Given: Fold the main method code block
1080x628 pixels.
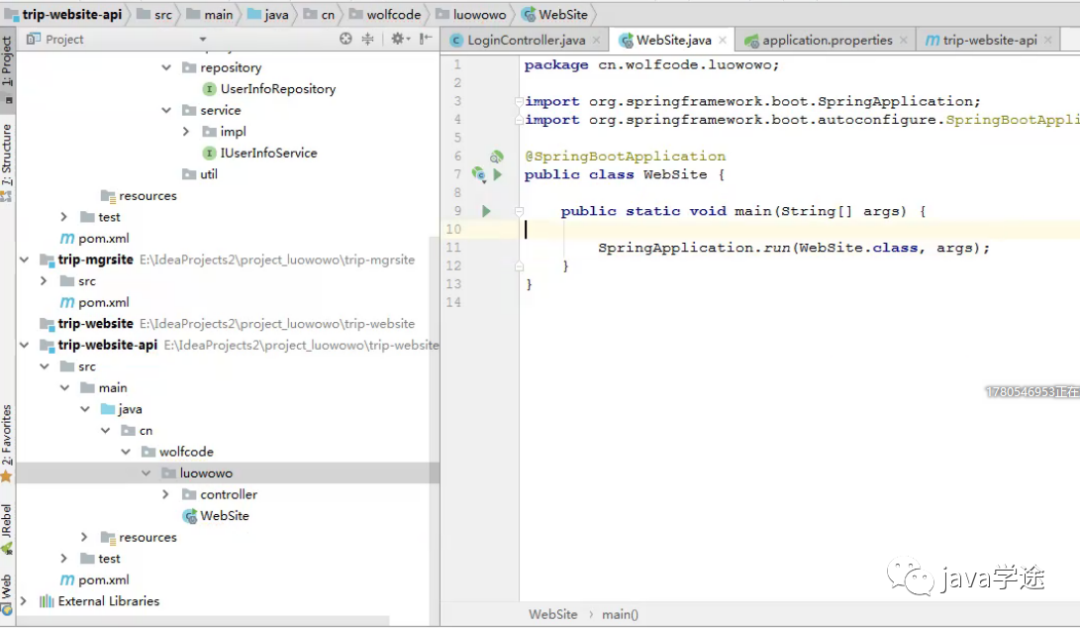Looking at the screenshot, I should pyautogui.click(x=520, y=211).
